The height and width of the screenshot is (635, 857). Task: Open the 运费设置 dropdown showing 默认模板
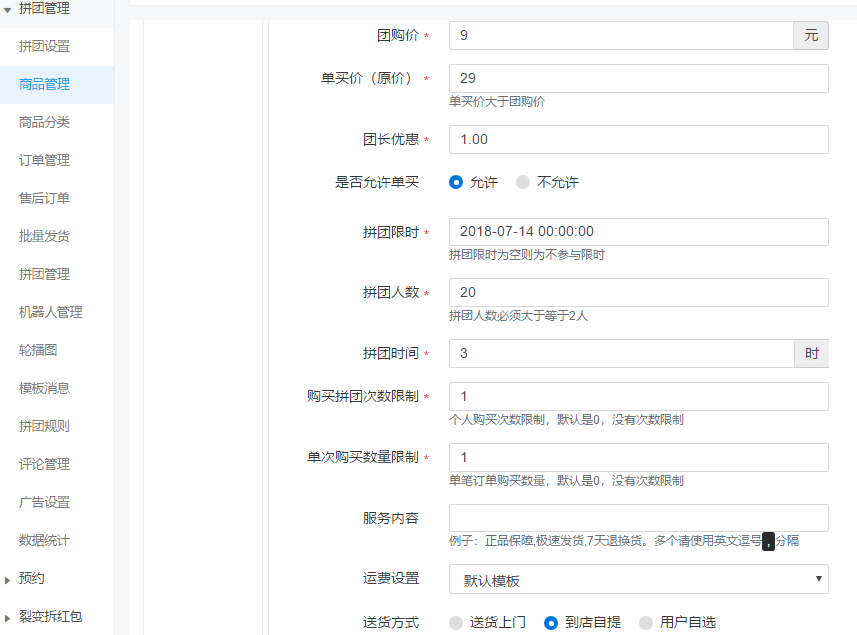[638, 579]
